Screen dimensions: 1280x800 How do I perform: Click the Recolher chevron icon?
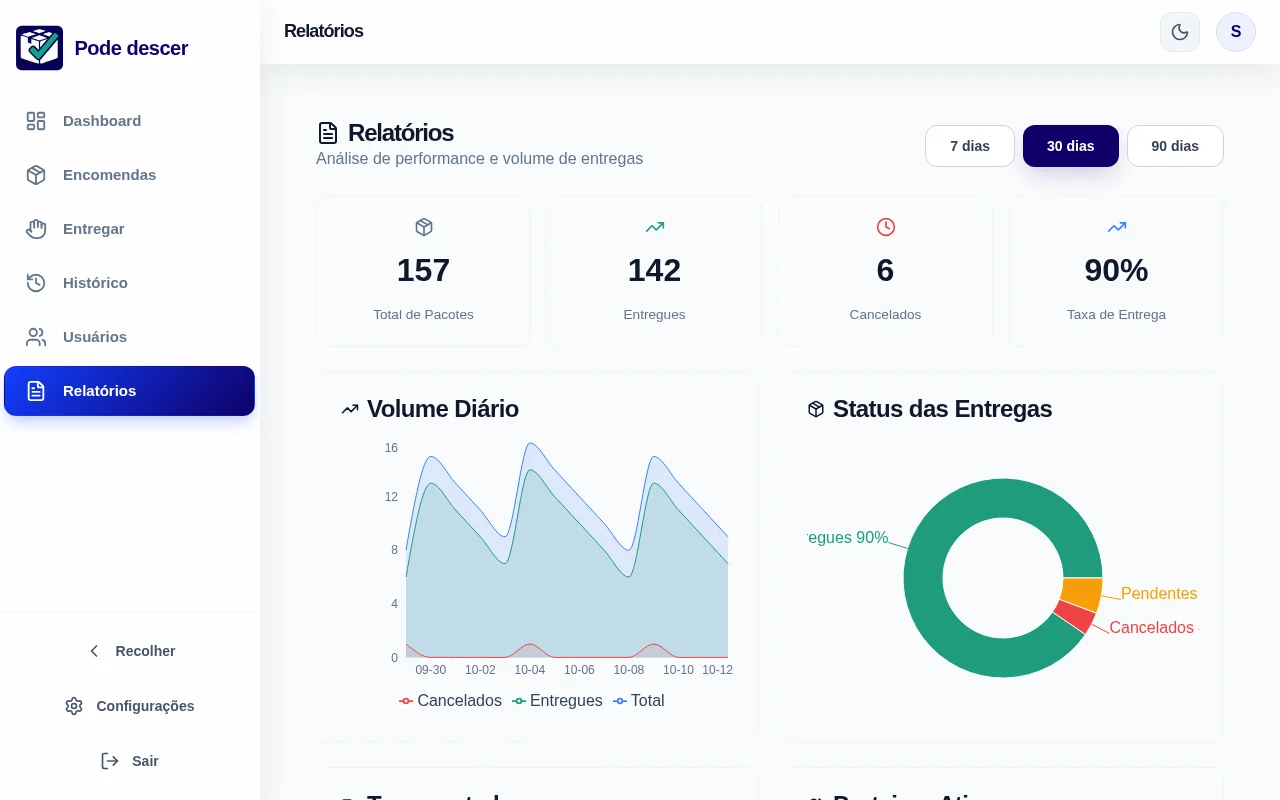[94, 651]
